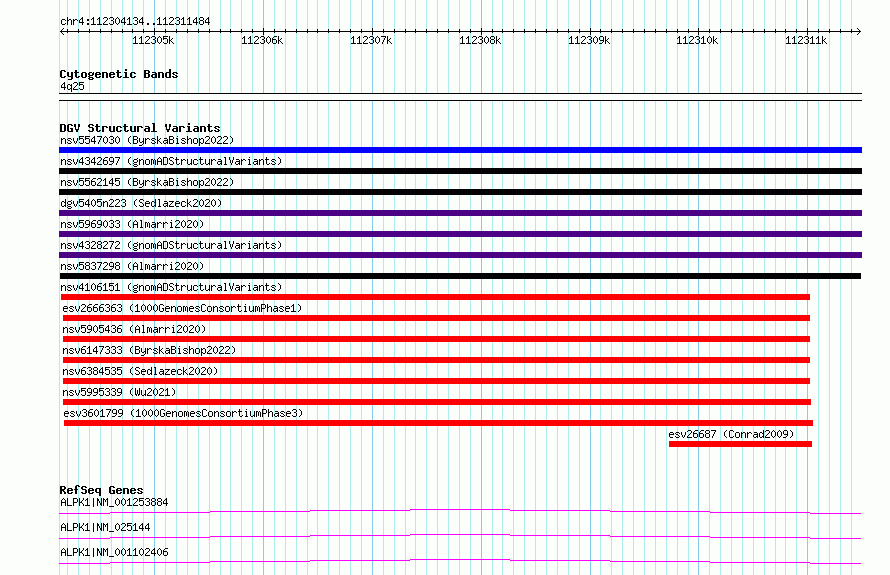Click the 112308k ruler tick label
The height and width of the screenshot is (575, 890).
[x=480, y=40]
